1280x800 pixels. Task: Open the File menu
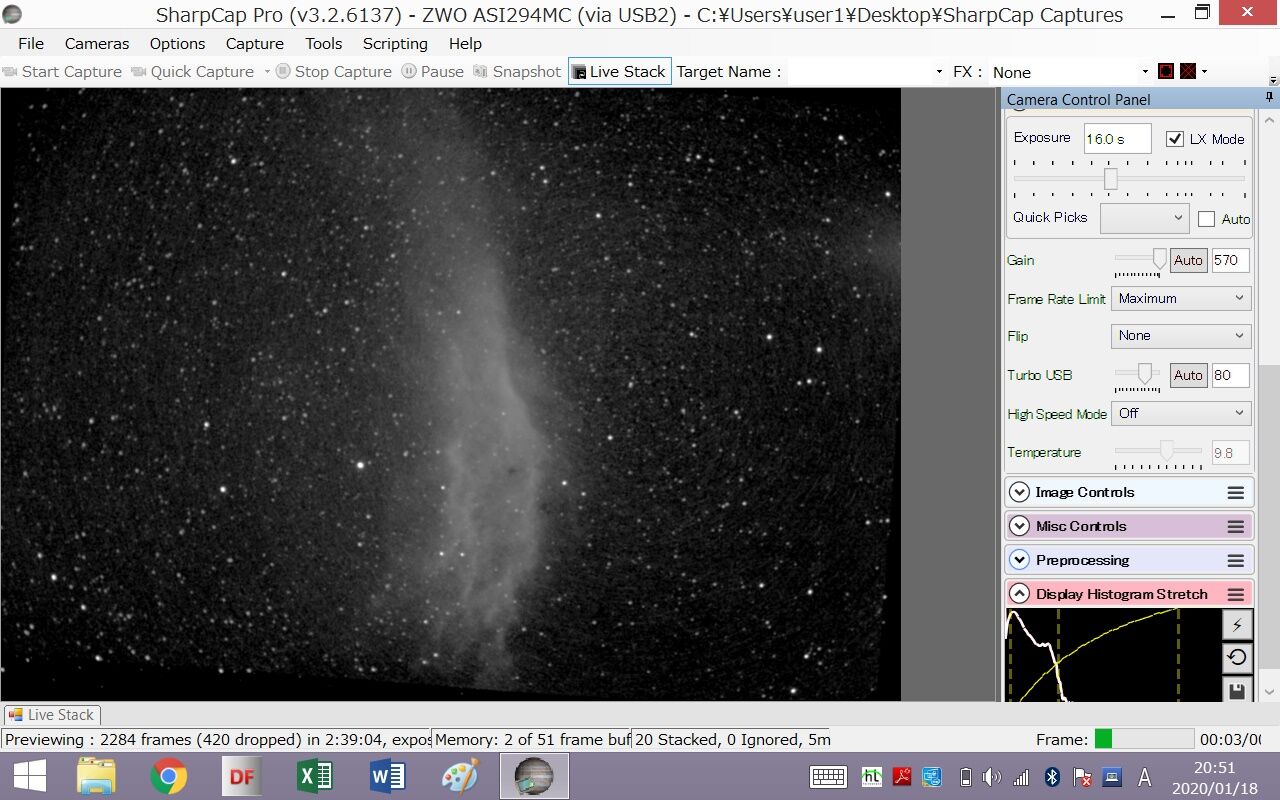point(31,44)
